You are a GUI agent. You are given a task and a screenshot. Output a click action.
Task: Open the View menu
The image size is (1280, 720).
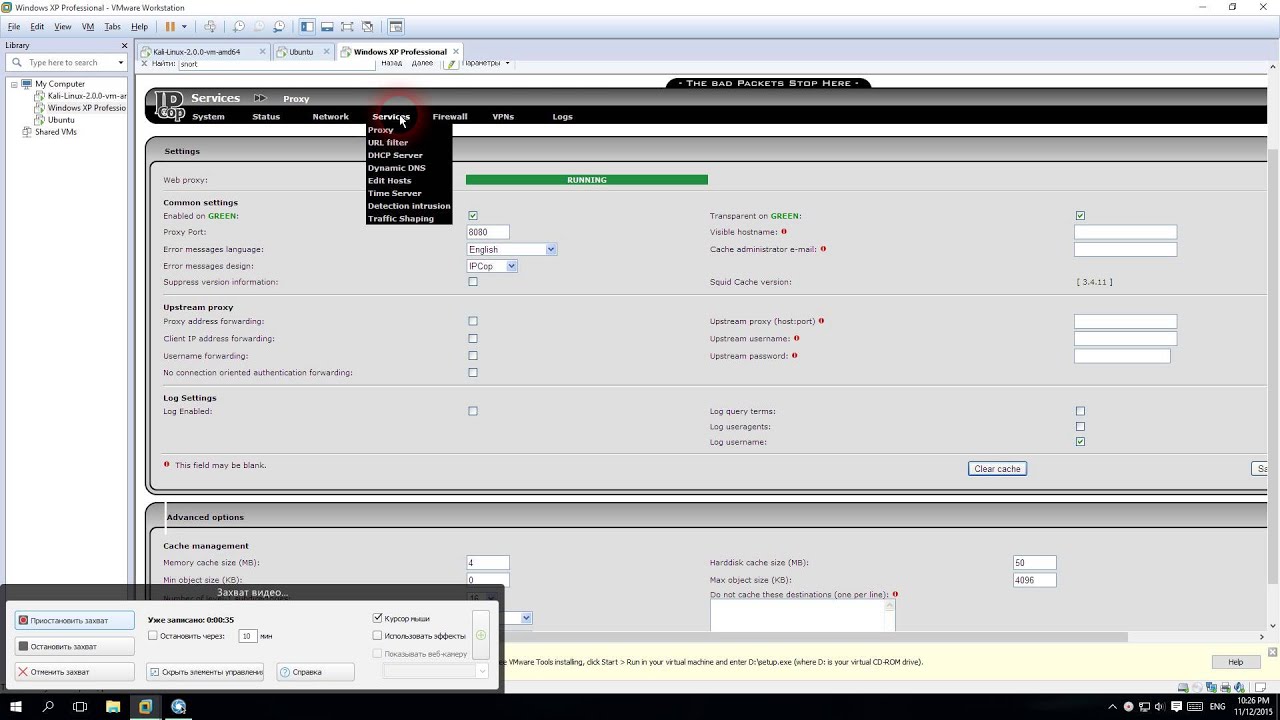point(62,27)
